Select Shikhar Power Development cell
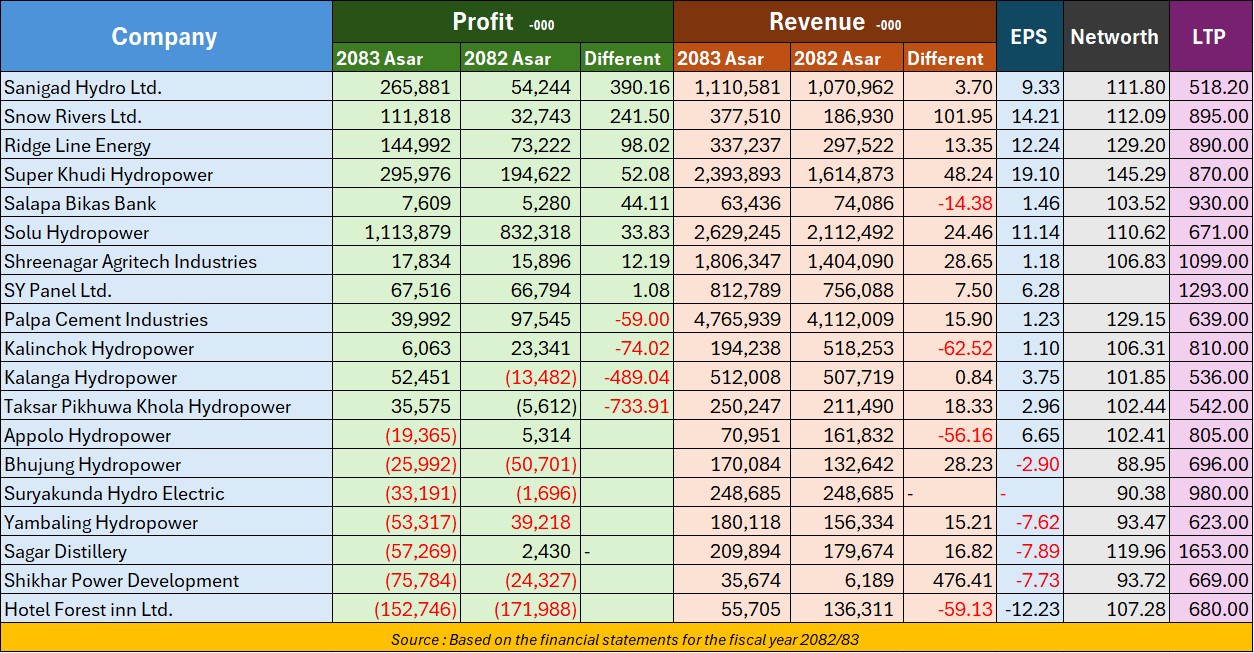 click(166, 580)
